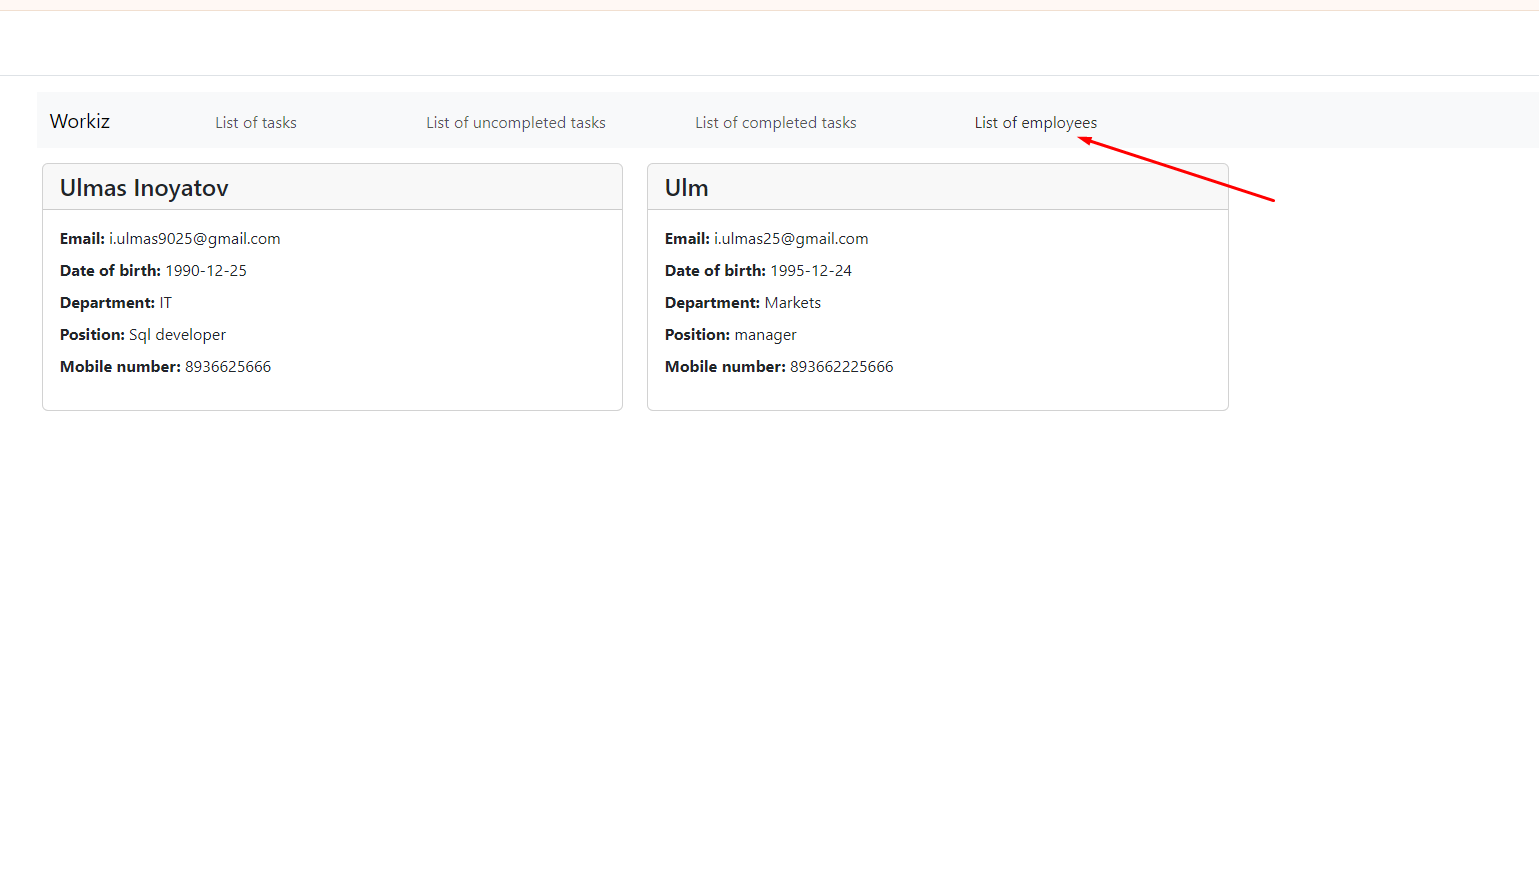The width and height of the screenshot is (1539, 890).
Task: Click the Email label in Ulm card
Action: [687, 239]
